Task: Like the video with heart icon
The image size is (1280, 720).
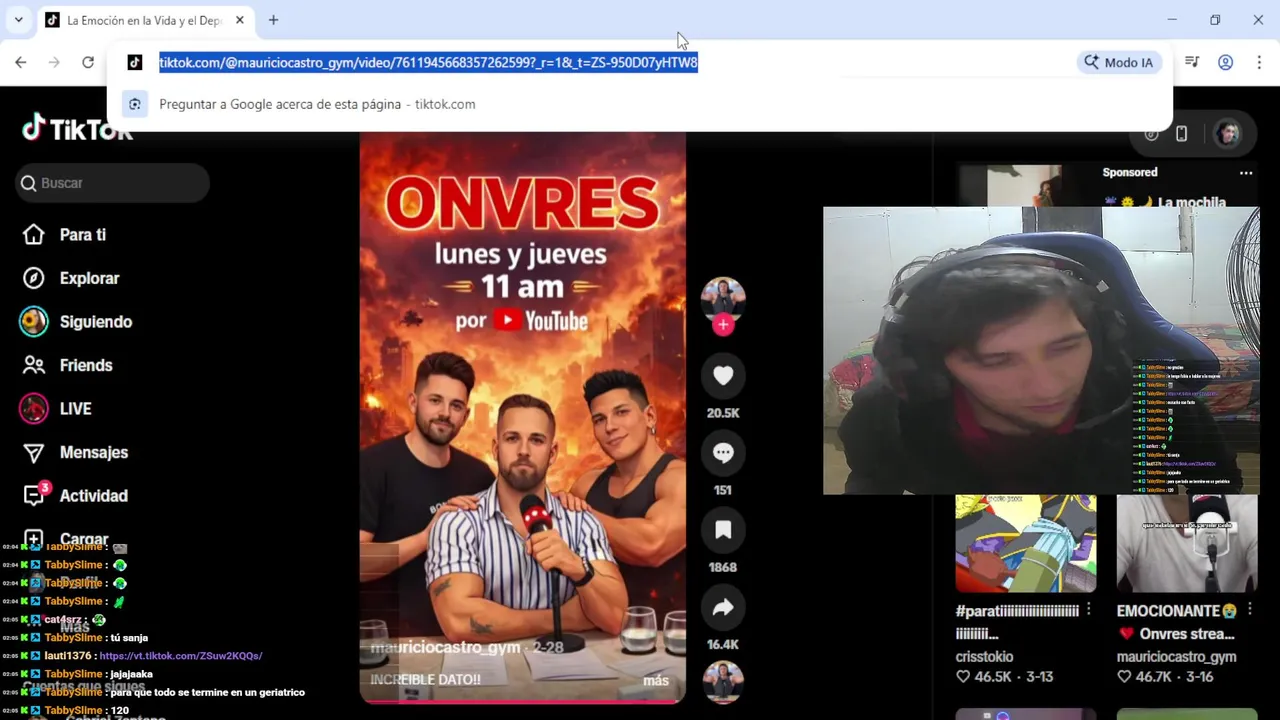Action: [723, 375]
